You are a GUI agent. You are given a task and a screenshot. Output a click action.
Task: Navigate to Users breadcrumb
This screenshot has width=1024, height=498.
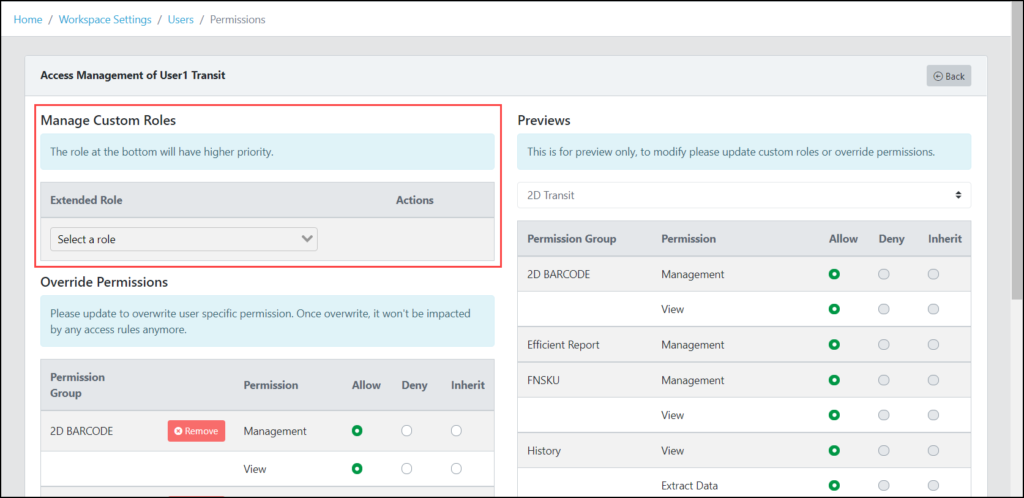181,20
